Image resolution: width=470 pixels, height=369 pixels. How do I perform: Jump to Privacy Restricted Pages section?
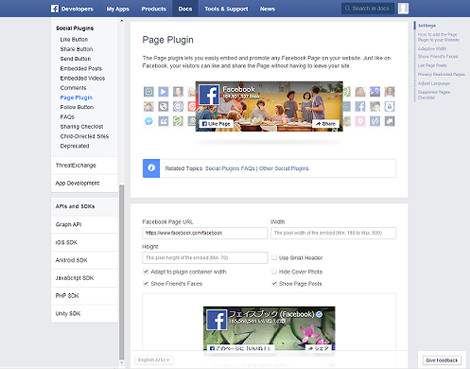pos(441,74)
